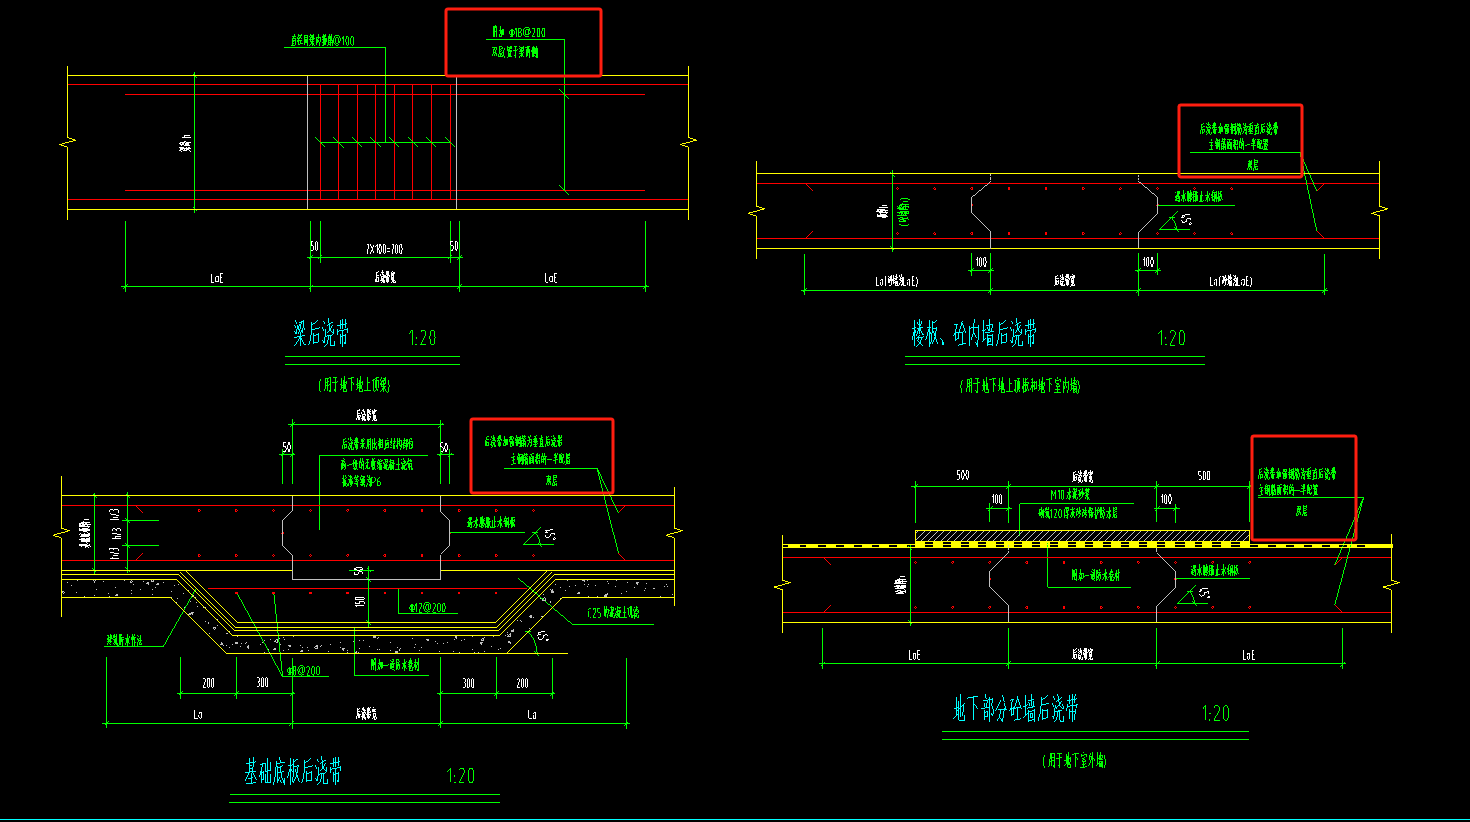1470x822 pixels.
Task: Select the "φ12@200" rebar annotation
Action: (x=427, y=608)
